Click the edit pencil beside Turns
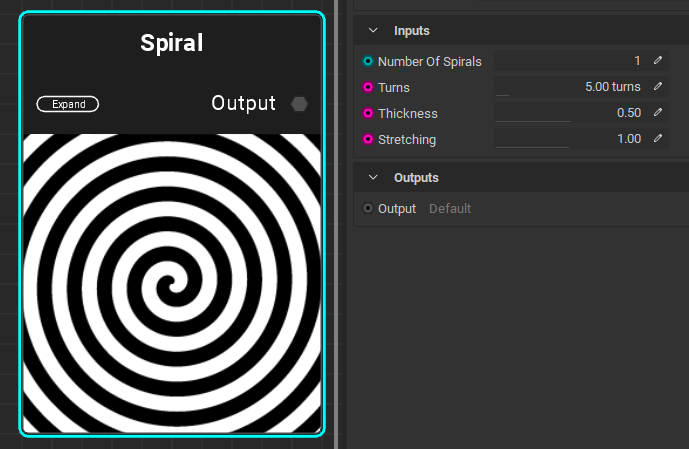This screenshot has width=689, height=449. click(658, 87)
